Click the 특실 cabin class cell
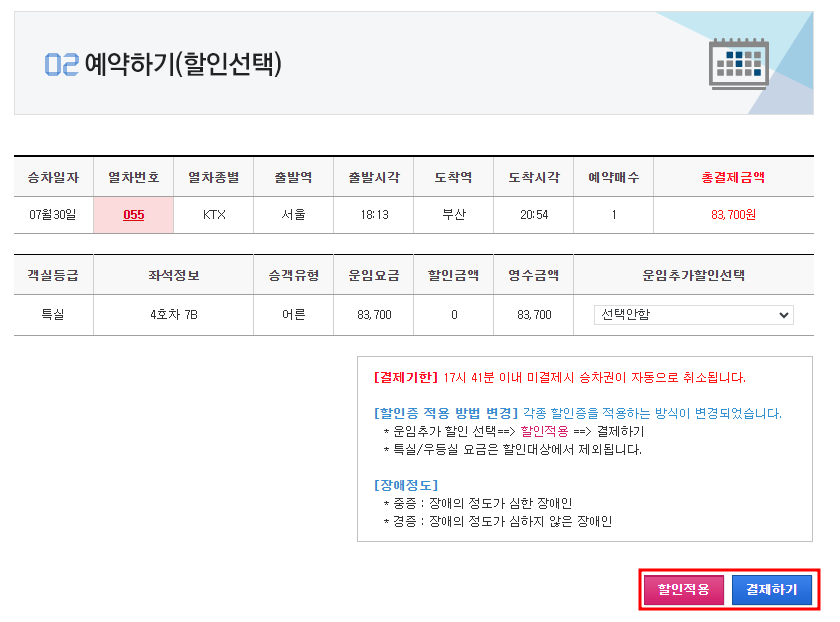840x622 pixels. point(52,314)
